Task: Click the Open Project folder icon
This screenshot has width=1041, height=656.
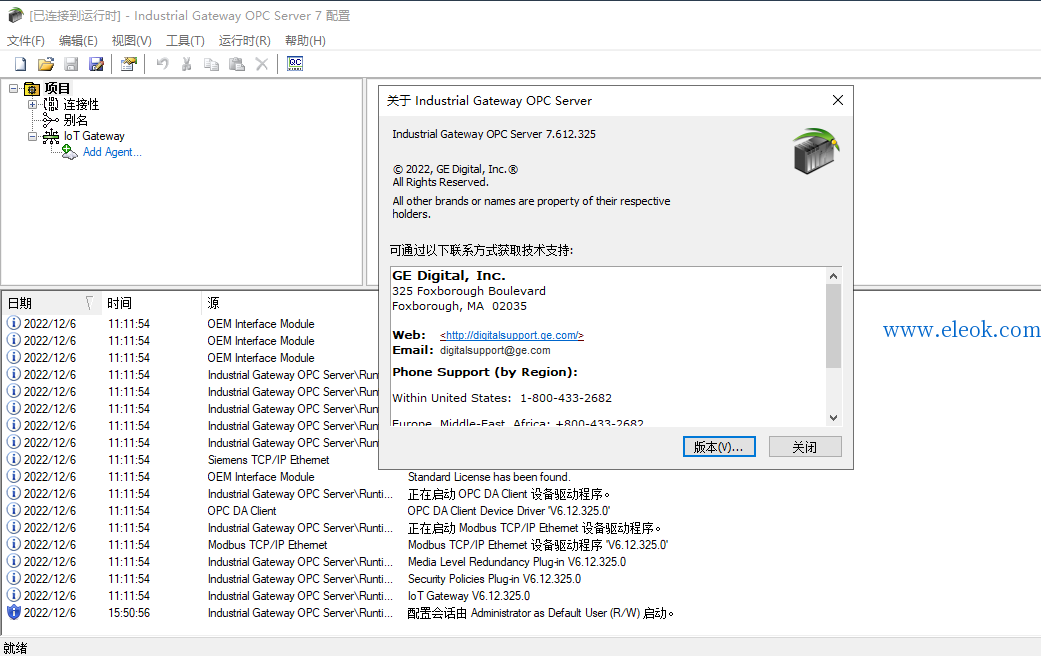Action: tap(46, 64)
